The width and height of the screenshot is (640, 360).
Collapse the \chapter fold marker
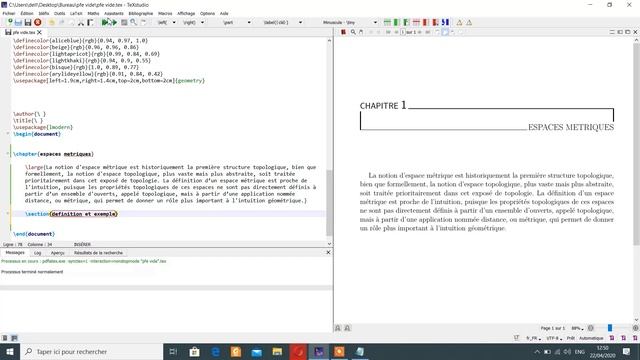[x=8, y=153]
